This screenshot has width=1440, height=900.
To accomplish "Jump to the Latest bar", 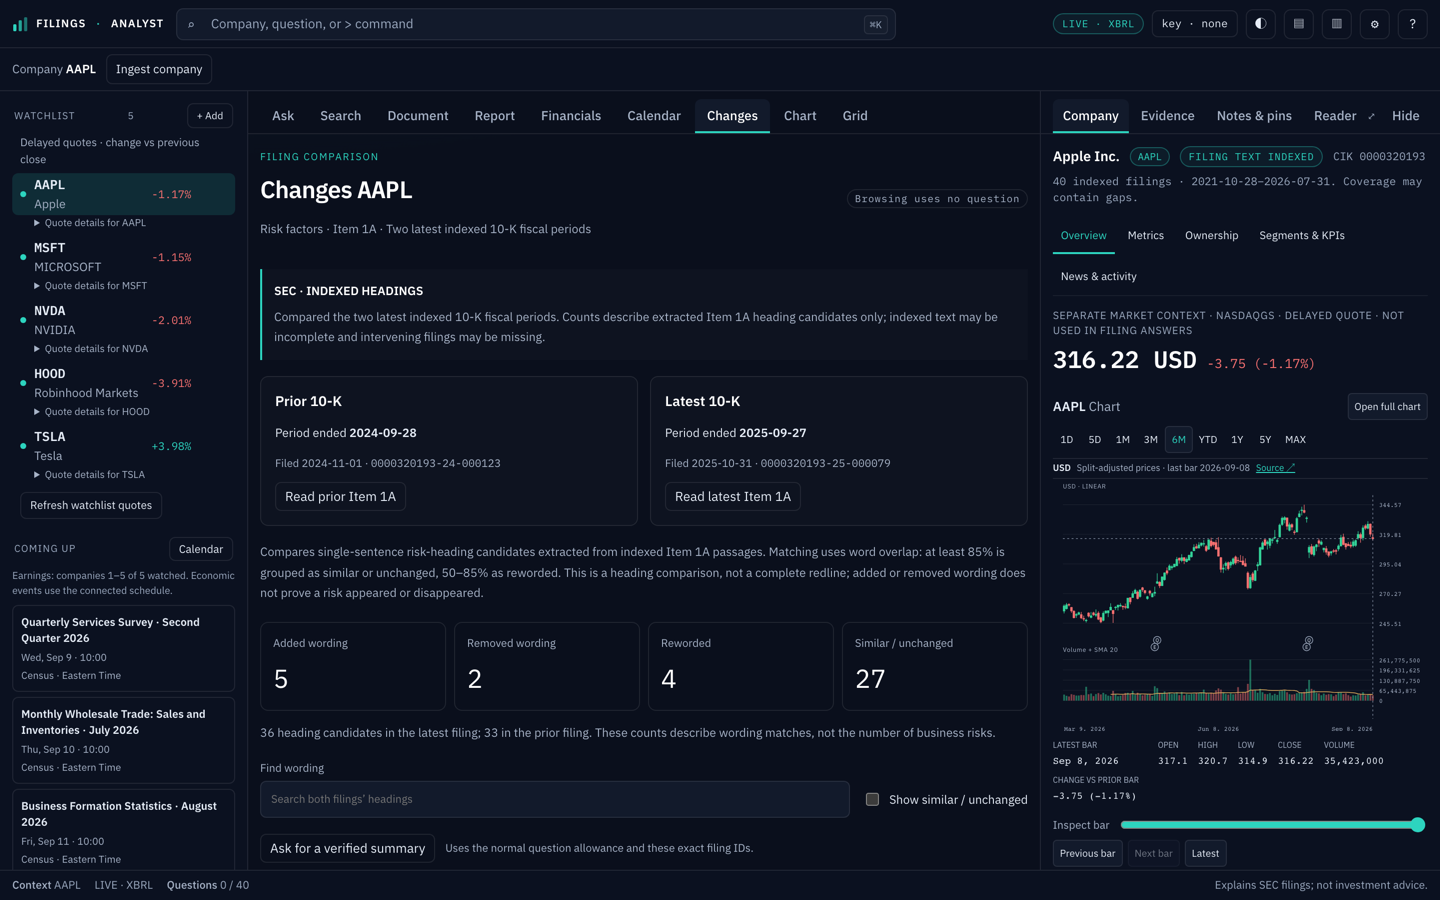I will [1205, 854].
